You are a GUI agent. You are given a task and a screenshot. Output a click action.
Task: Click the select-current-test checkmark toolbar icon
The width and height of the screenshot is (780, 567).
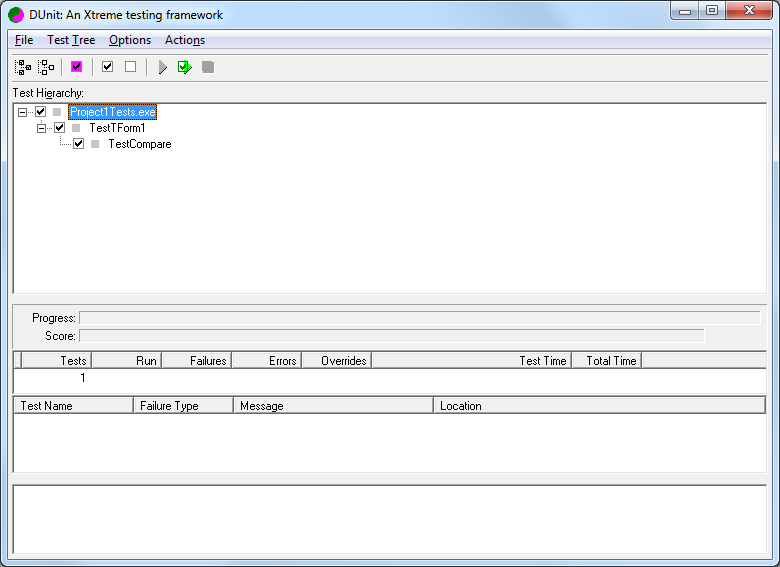(x=107, y=67)
